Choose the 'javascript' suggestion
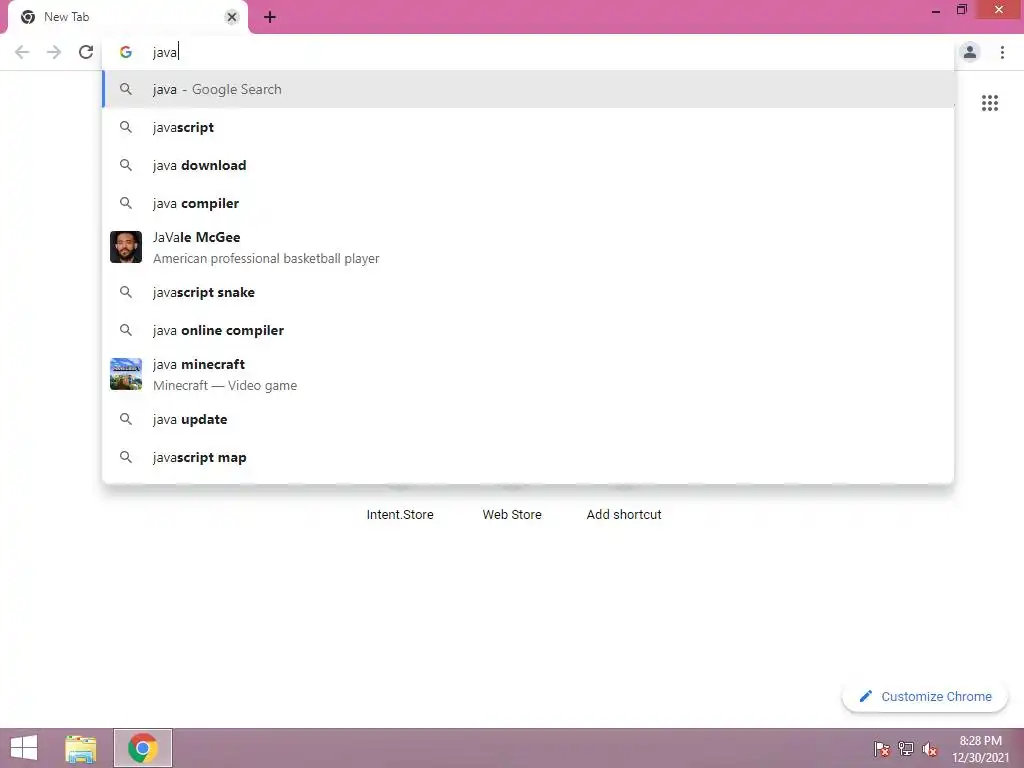Screen dimensions: 1024x768 [528, 127]
